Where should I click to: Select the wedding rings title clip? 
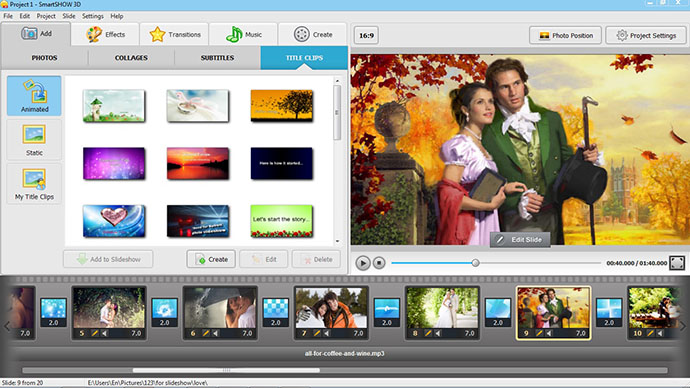[x=198, y=106]
